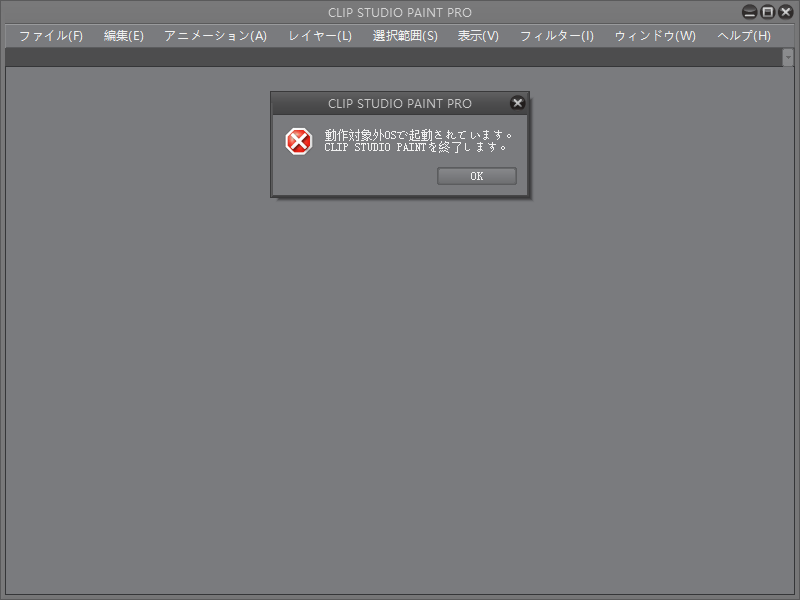This screenshot has height=600, width=800.
Task: Open the 選択範囲(S) menu
Action: 405,36
